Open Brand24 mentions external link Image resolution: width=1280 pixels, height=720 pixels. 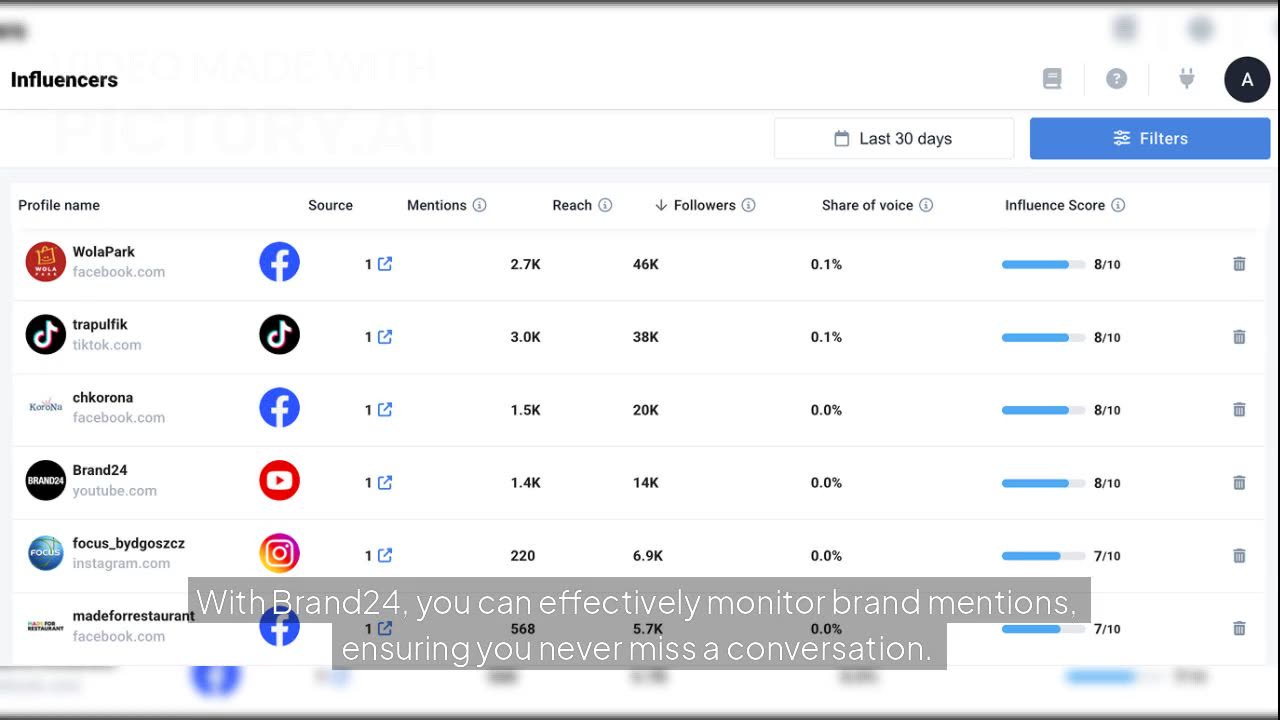point(385,483)
